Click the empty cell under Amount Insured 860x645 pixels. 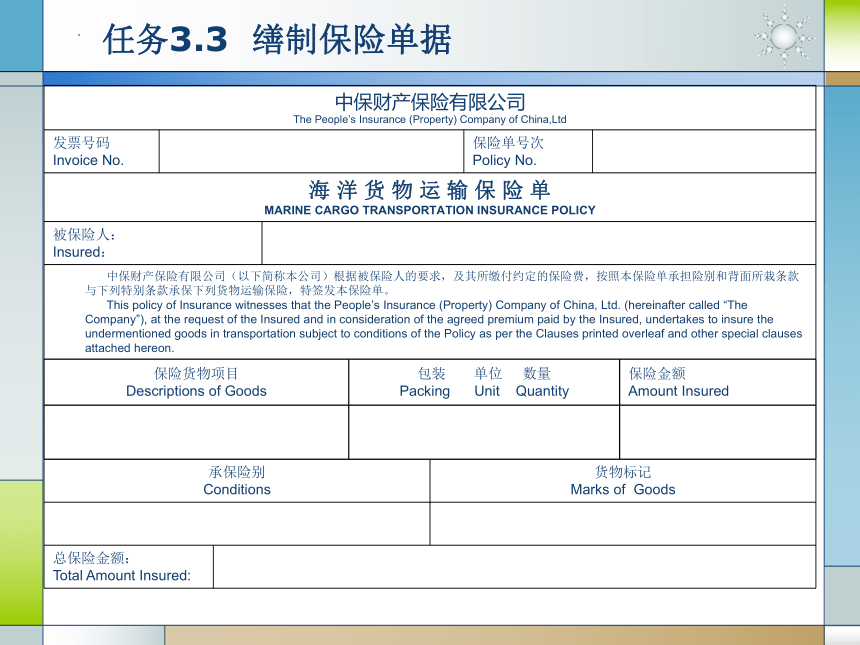click(718, 432)
